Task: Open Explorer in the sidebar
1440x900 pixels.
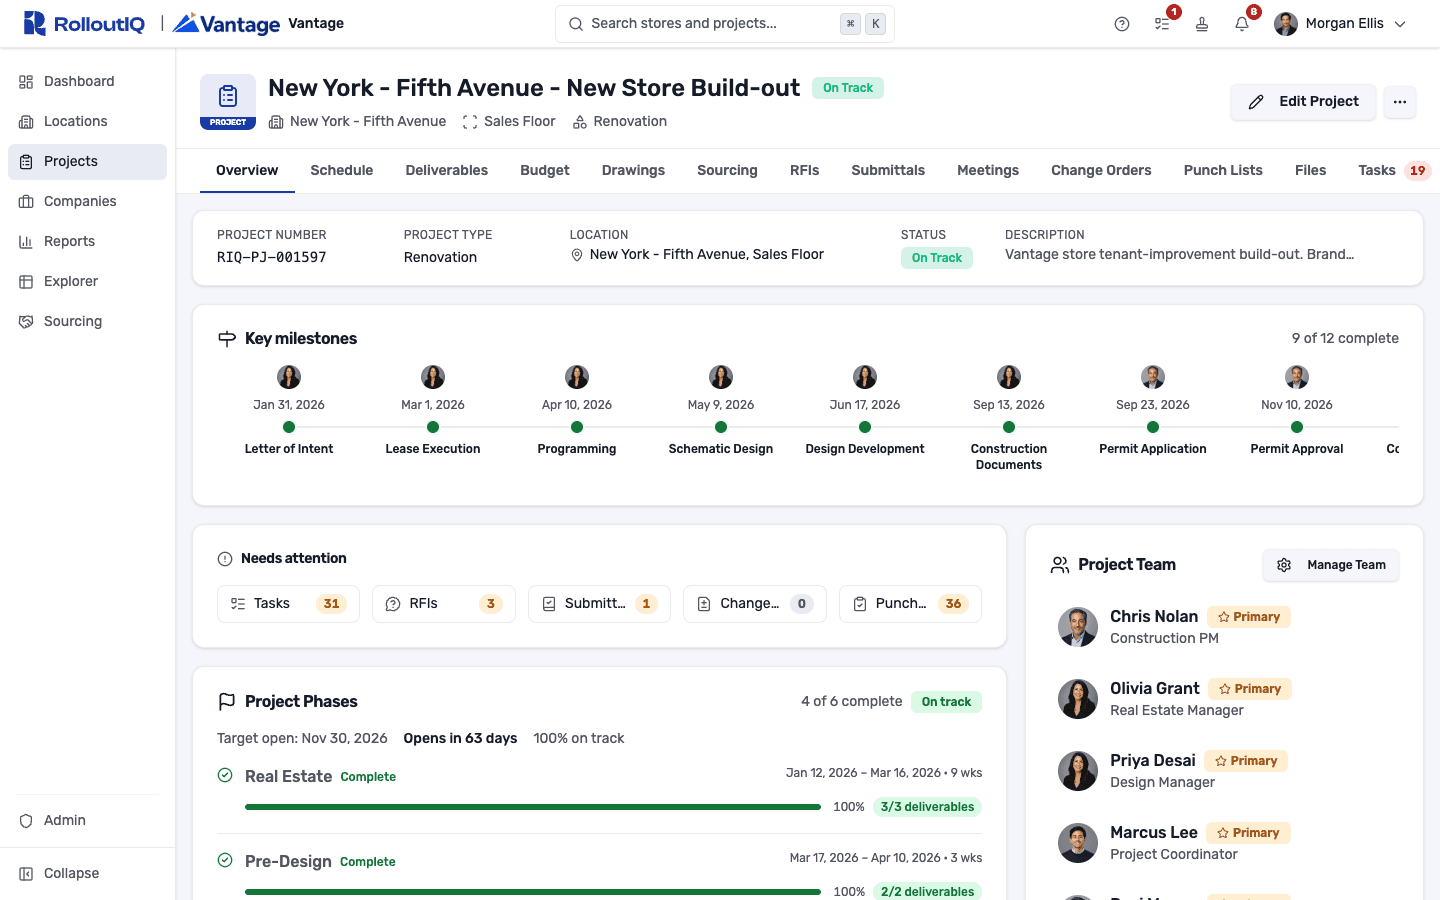Action: click(x=87, y=281)
